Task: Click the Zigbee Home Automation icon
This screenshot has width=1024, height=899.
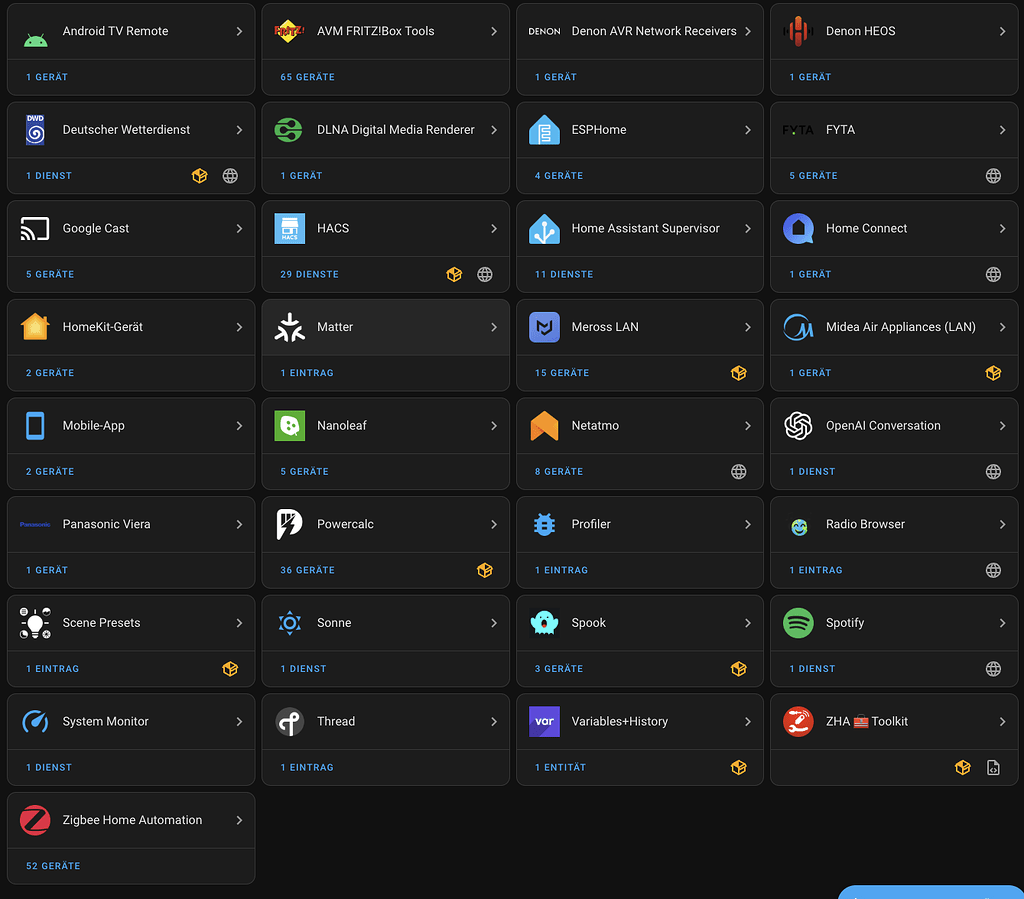Action: click(x=34, y=820)
